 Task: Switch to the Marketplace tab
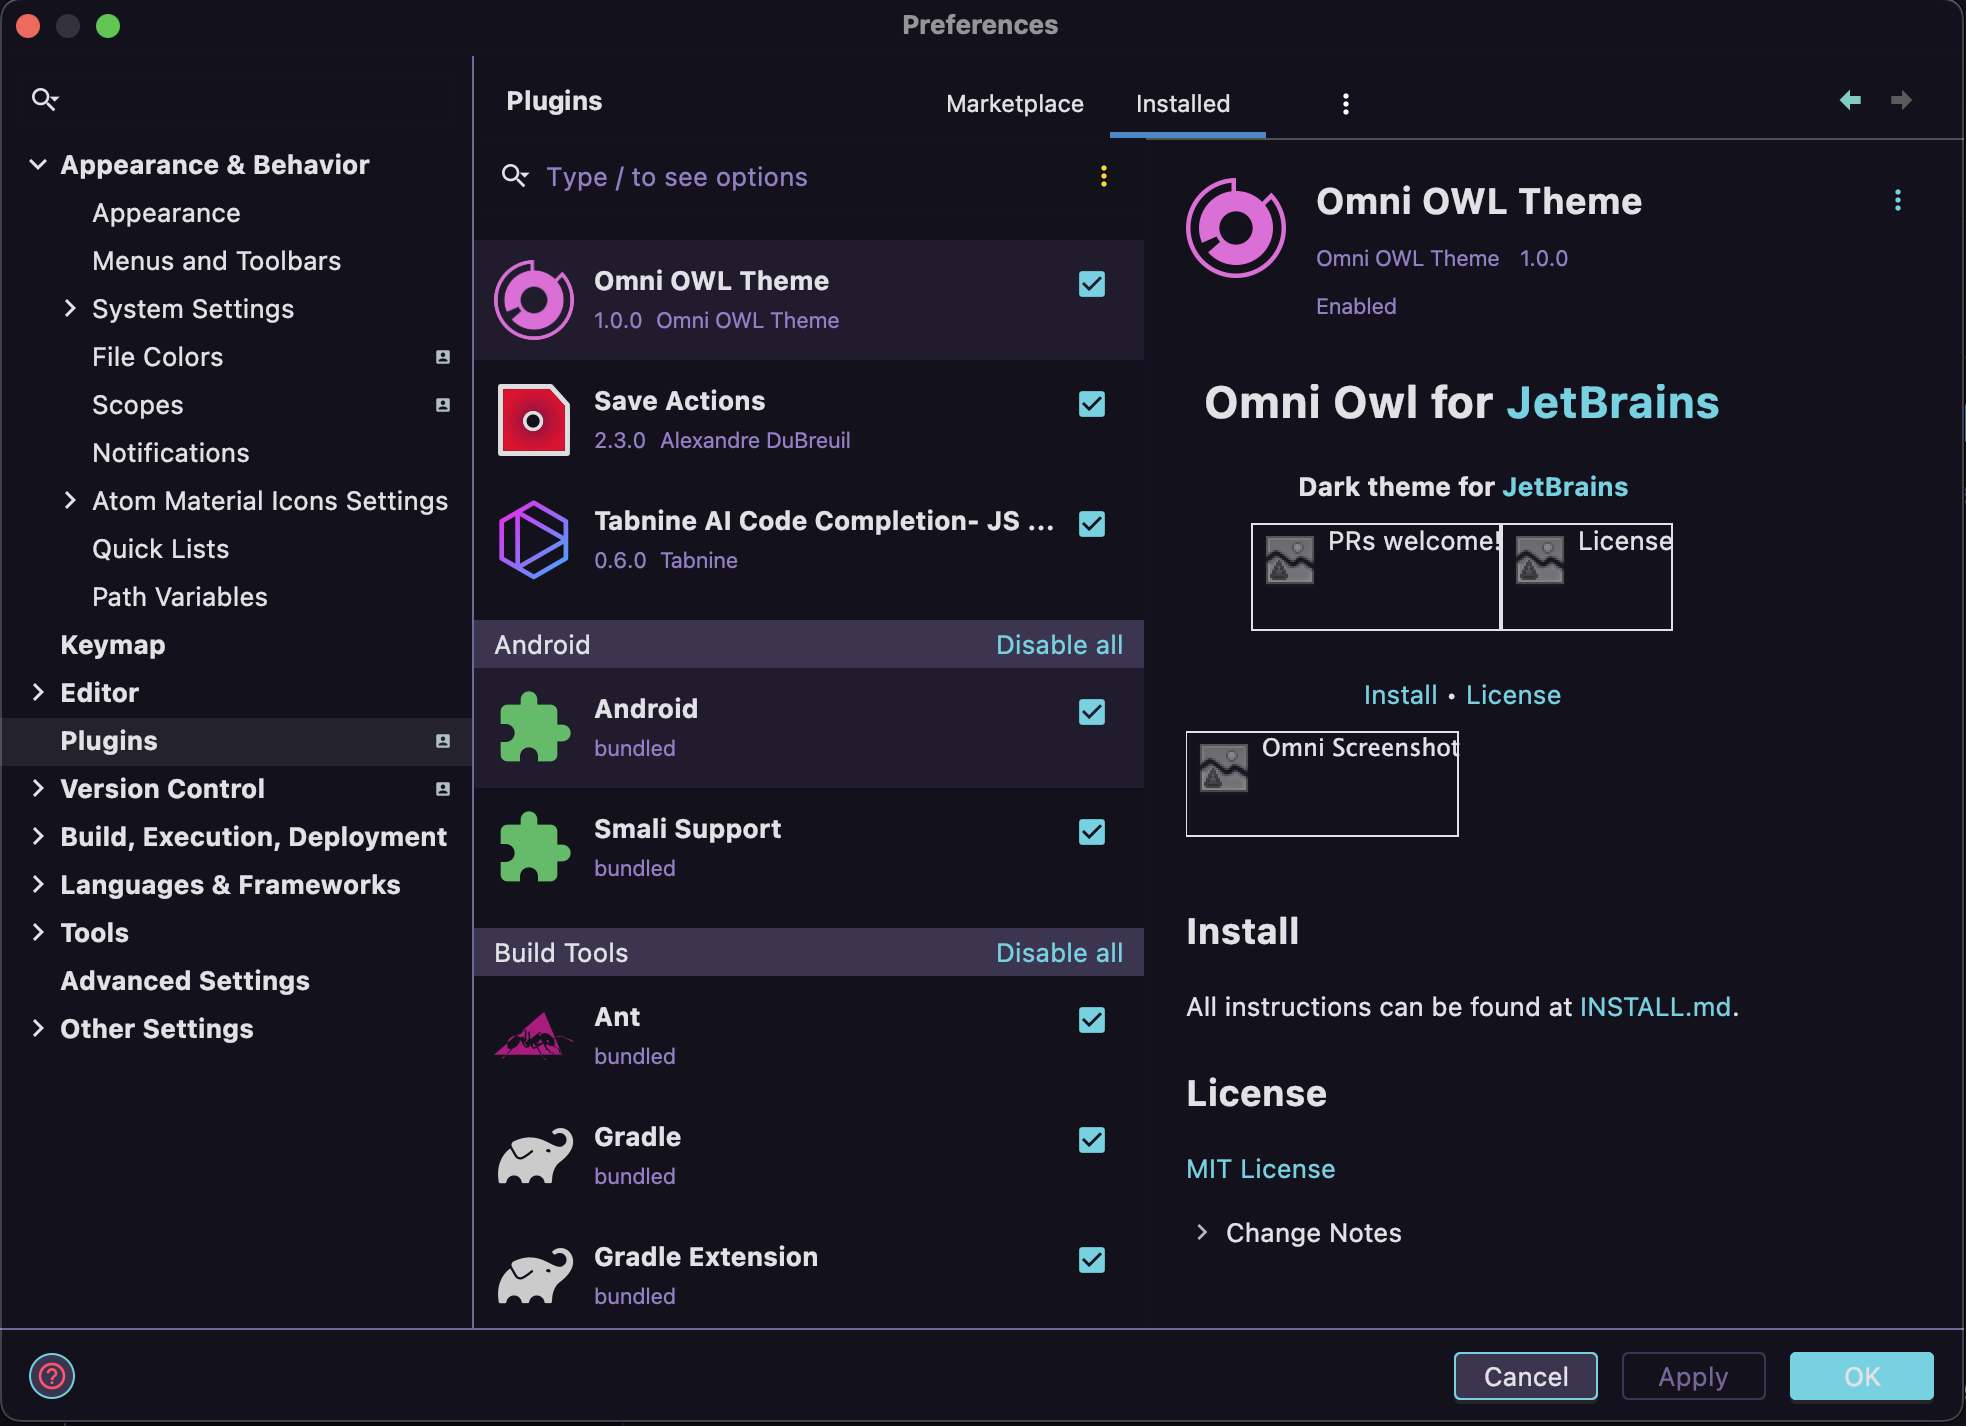(x=1014, y=104)
